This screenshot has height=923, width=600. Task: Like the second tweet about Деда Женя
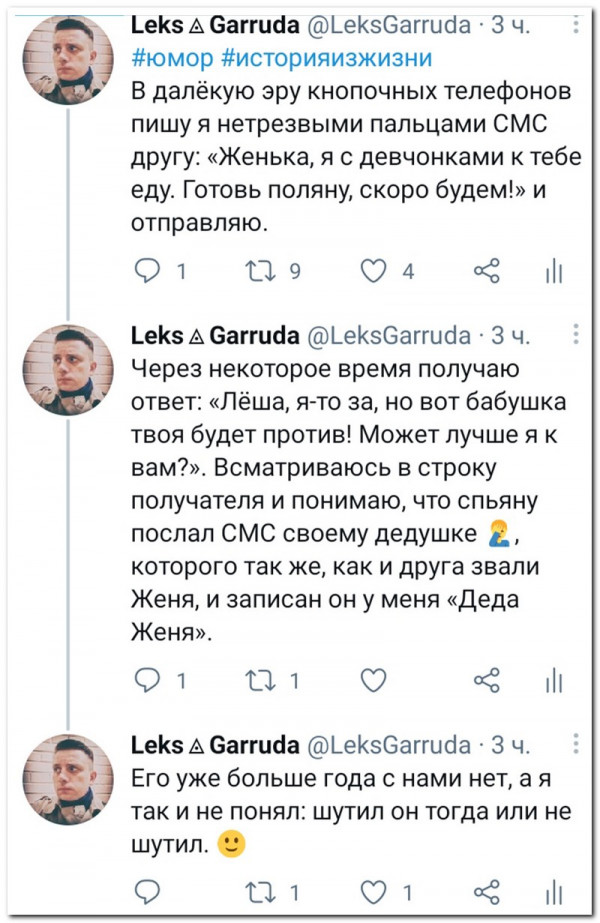372,681
